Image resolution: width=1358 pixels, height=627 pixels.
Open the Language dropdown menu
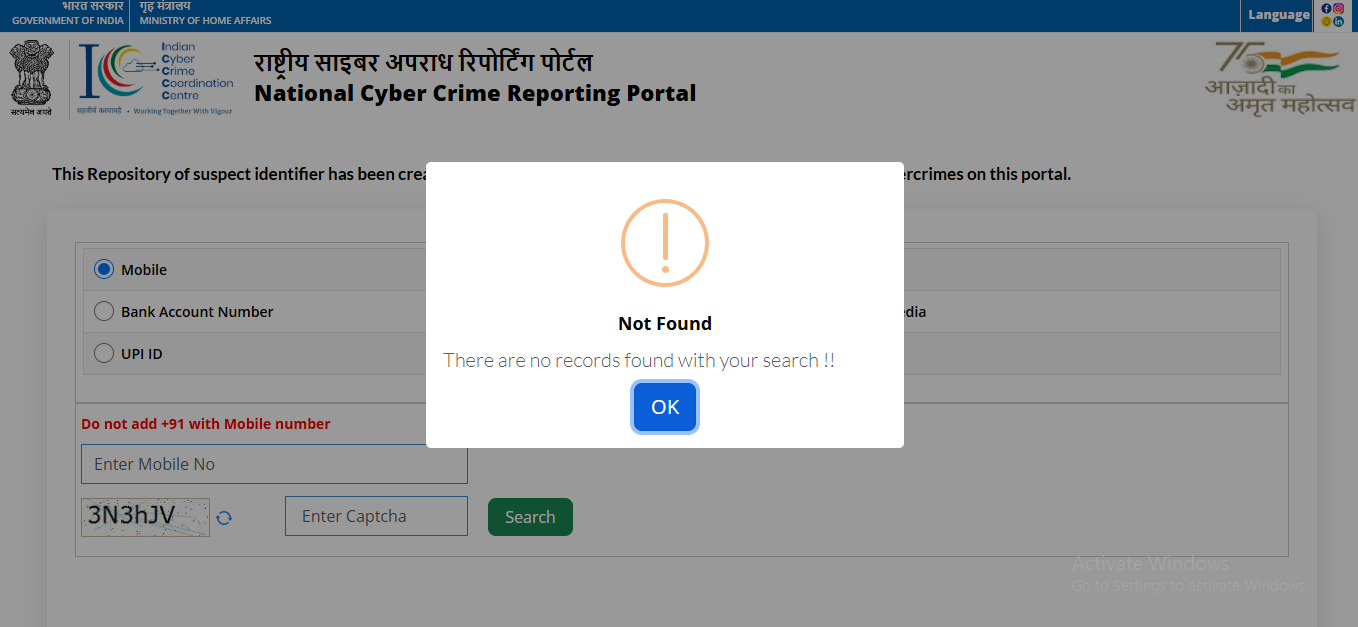pos(1278,15)
